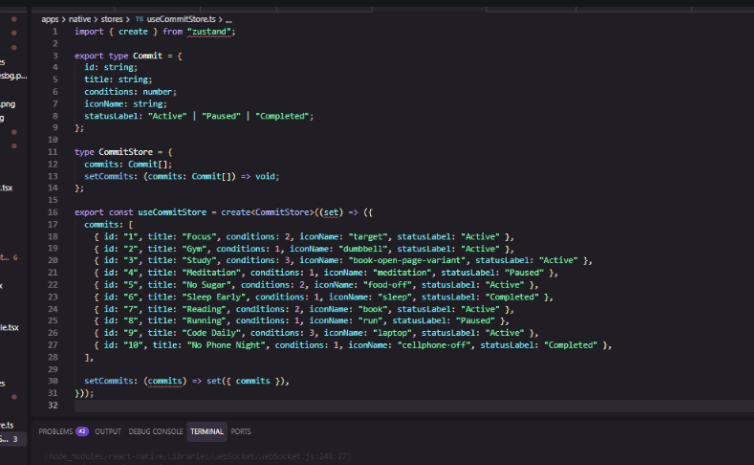Open the 'native' breadcrumb segment
The width and height of the screenshot is (754, 465).
pos(79,19)
